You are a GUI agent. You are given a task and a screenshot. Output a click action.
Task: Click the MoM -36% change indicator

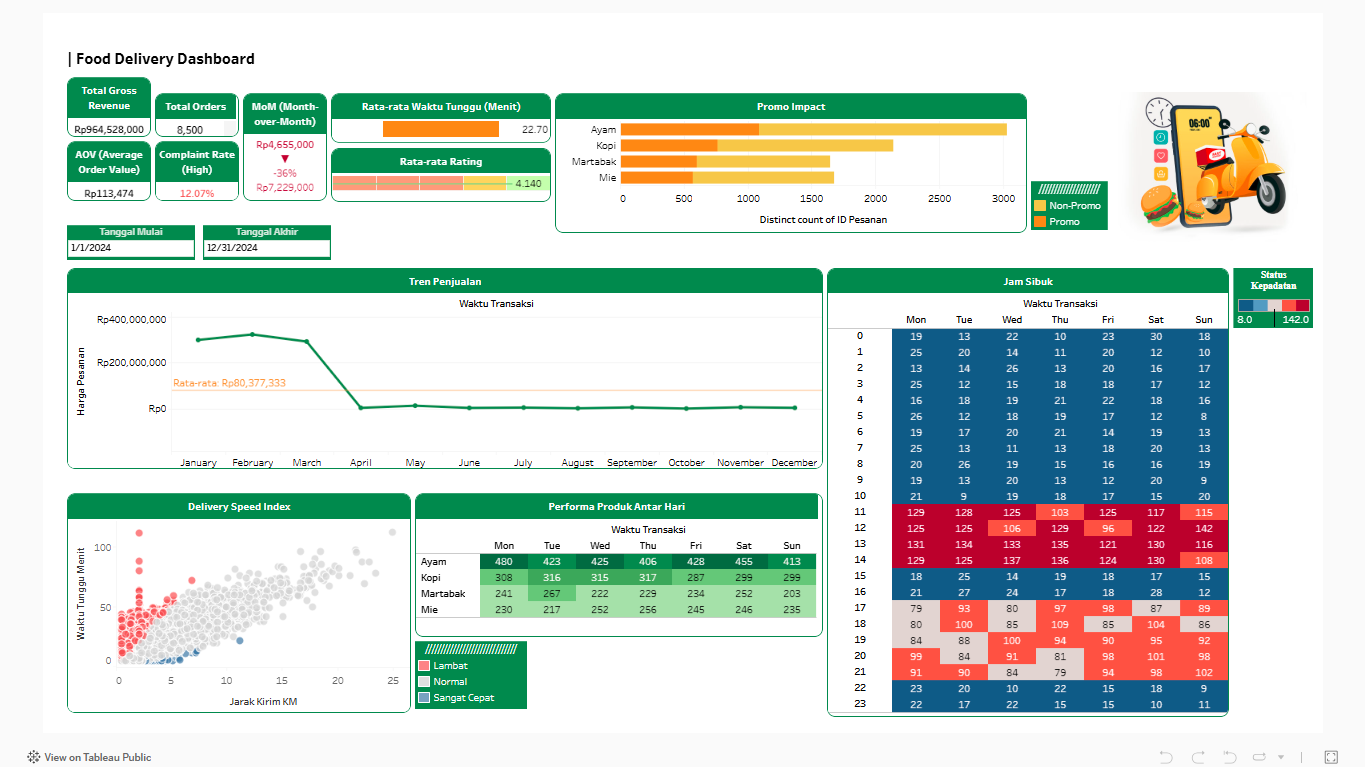tap(284, 172)
